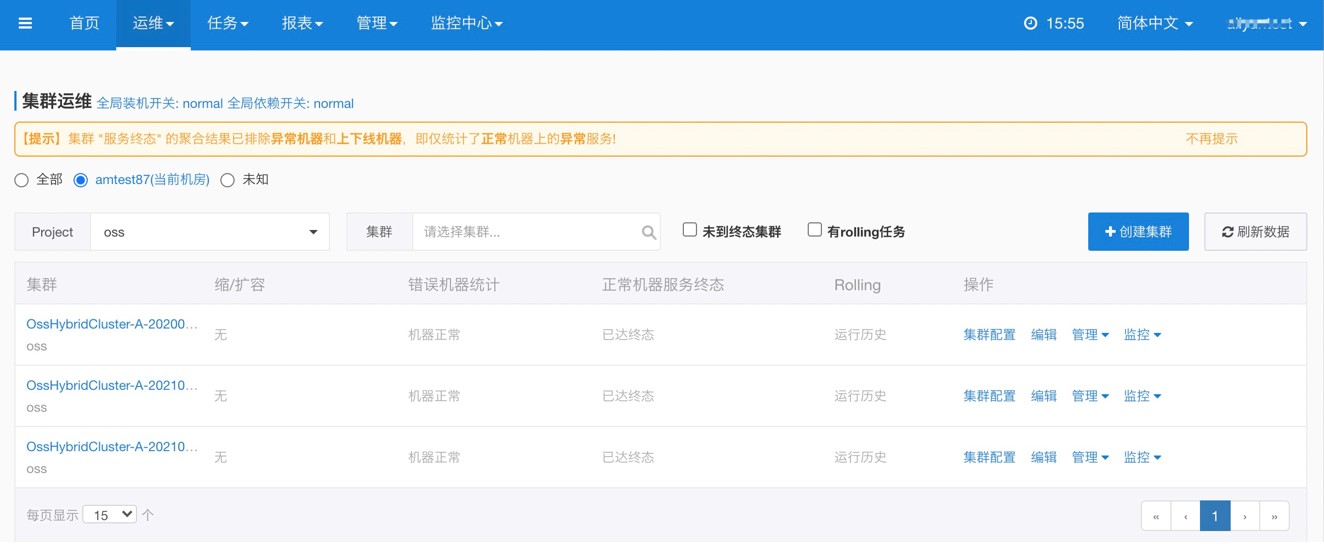Expand 管理 dropdown in third row
The image size is (1324, 544).
coord(1090,457)
